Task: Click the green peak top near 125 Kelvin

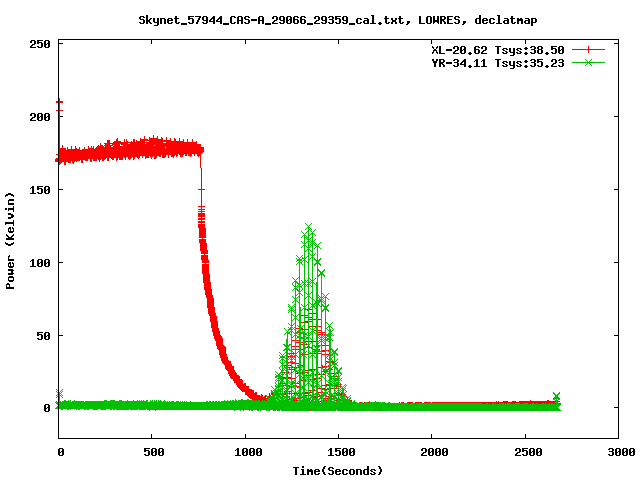Action: point(309,227)
